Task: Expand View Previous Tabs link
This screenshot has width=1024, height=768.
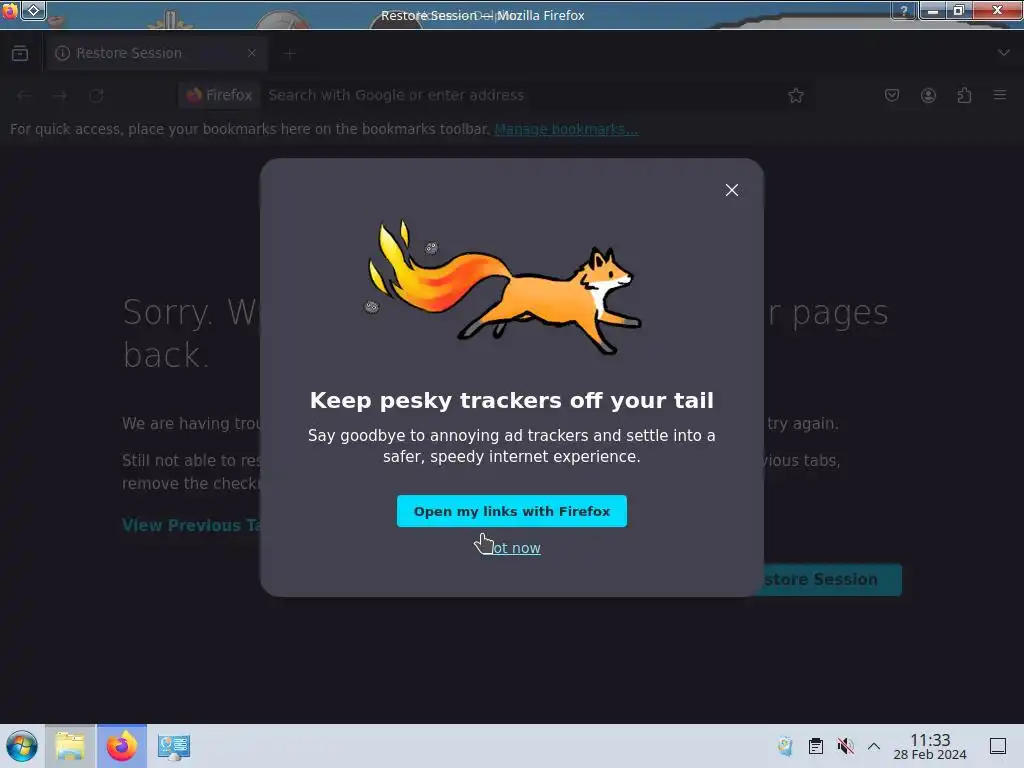Action: [191, 526]
